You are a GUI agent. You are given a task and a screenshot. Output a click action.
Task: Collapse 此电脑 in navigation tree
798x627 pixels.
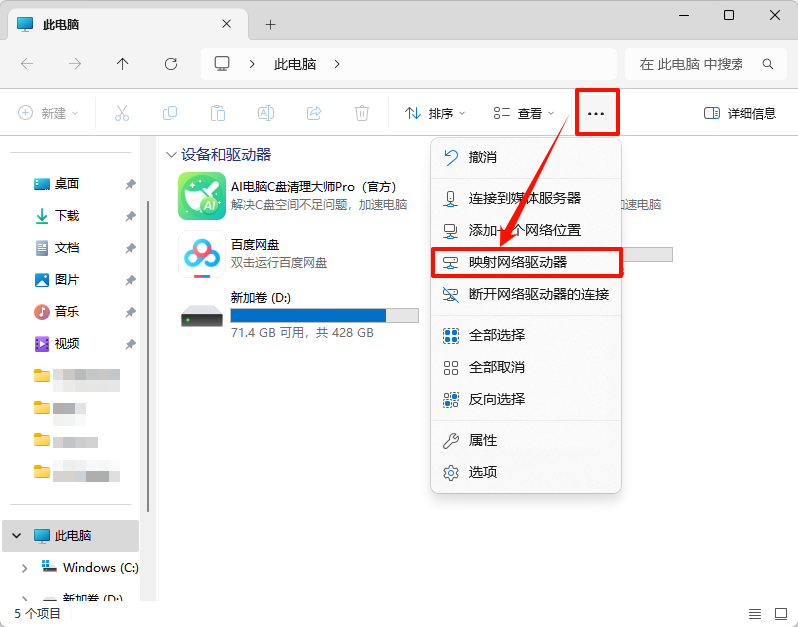(17, 536)
